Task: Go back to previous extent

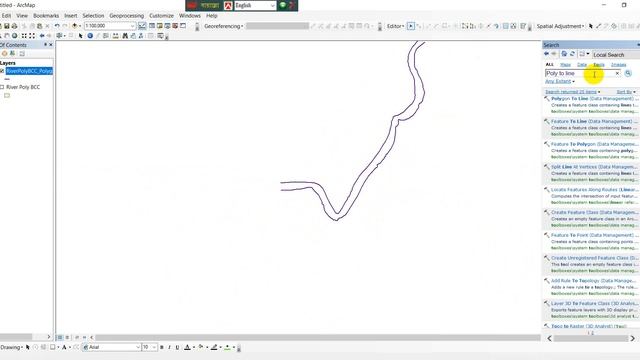Action: pyautogui.click(x=42, y=36)
